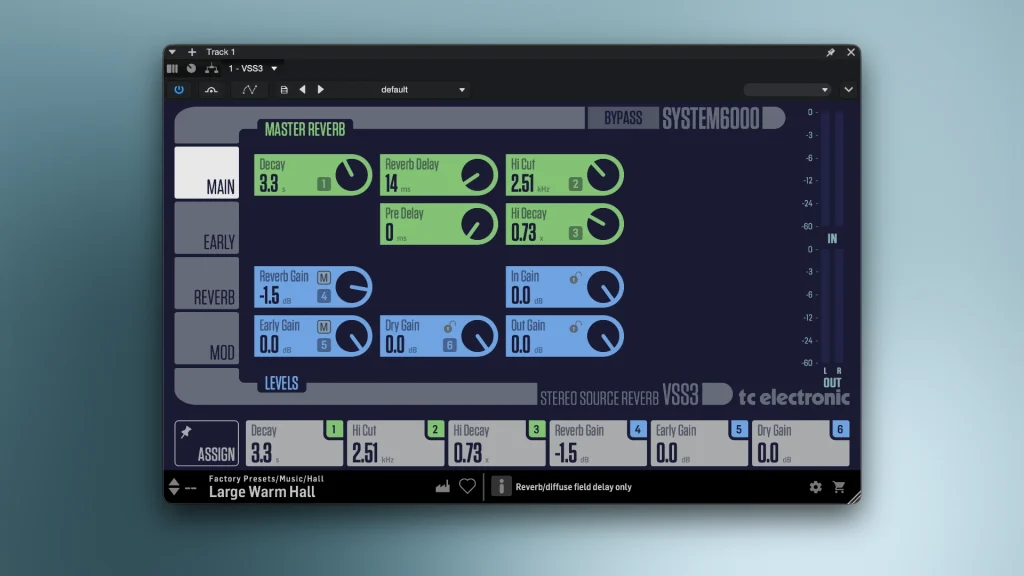Click the bottom-right window grip handle

[x=854, y=497]
